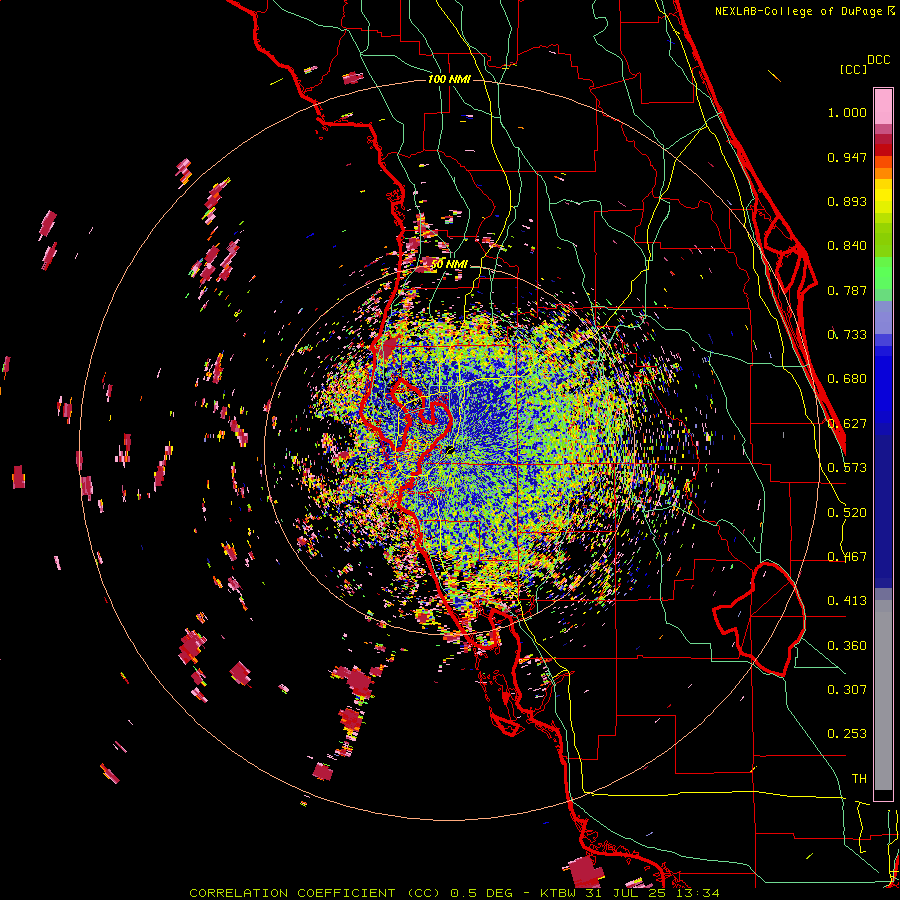This screenshot has height=900, width=900.
Task: Click the 0.360 color scale value
Action: pos(847,646)
